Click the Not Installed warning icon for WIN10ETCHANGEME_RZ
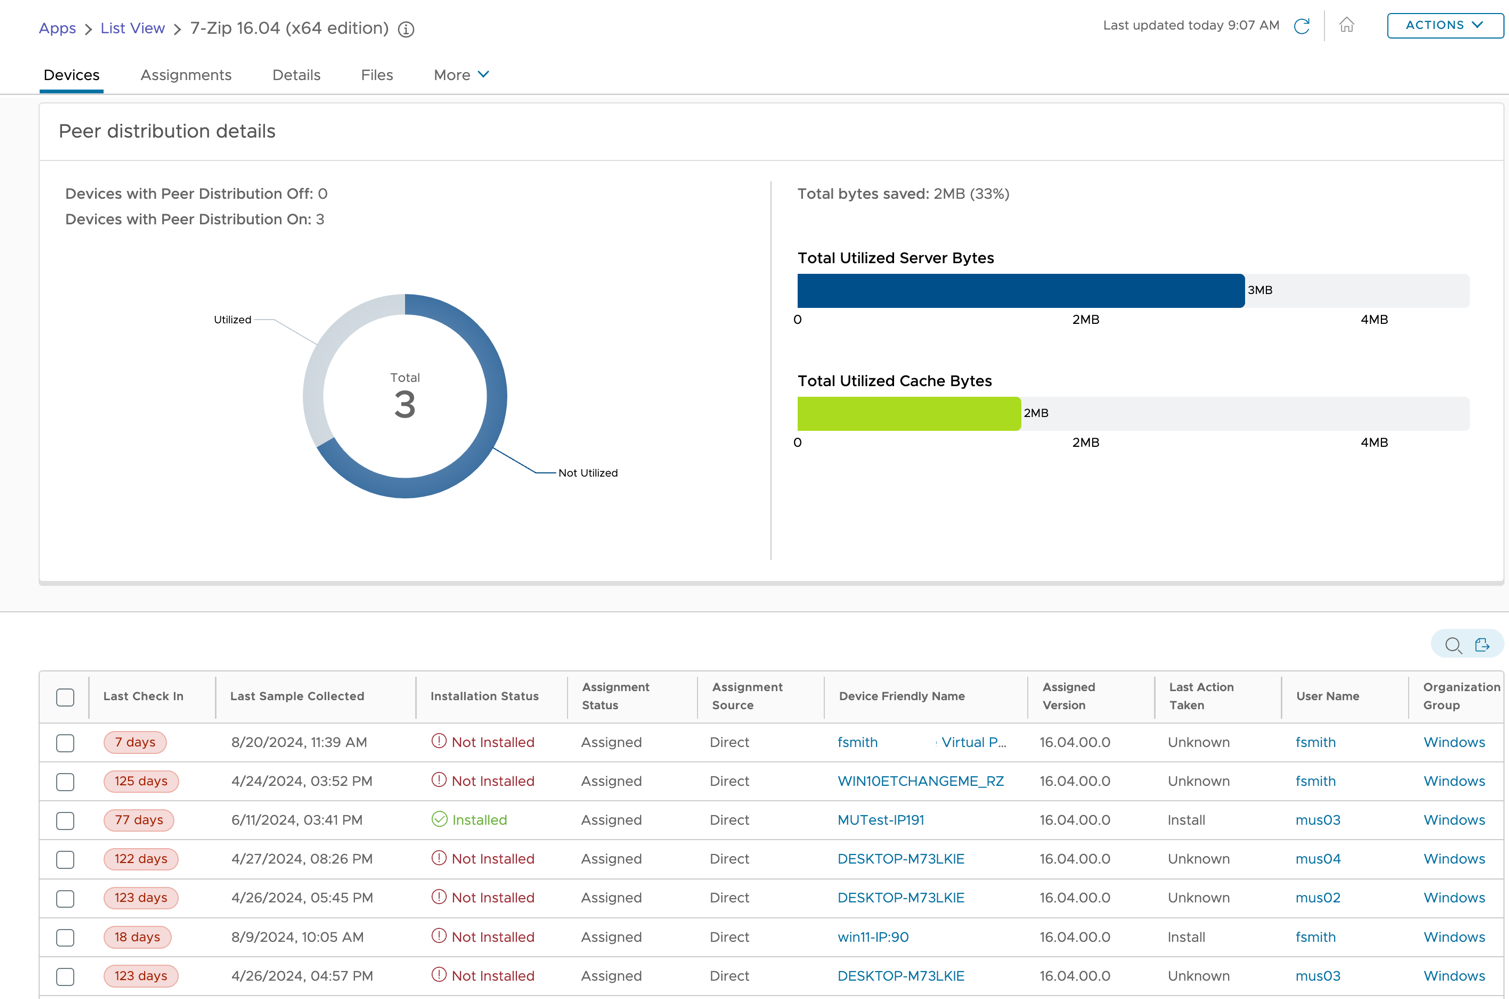 pyautogui.click(x=439, y=781)
